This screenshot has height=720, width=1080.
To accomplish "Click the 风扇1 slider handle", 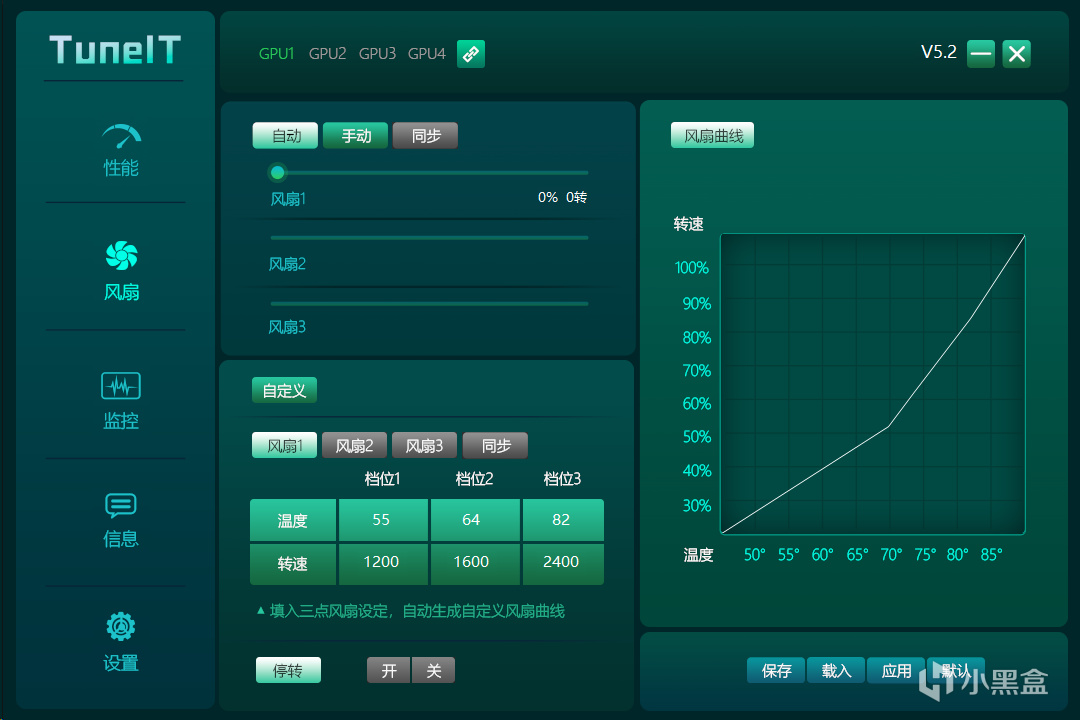I will click(278, 172).
